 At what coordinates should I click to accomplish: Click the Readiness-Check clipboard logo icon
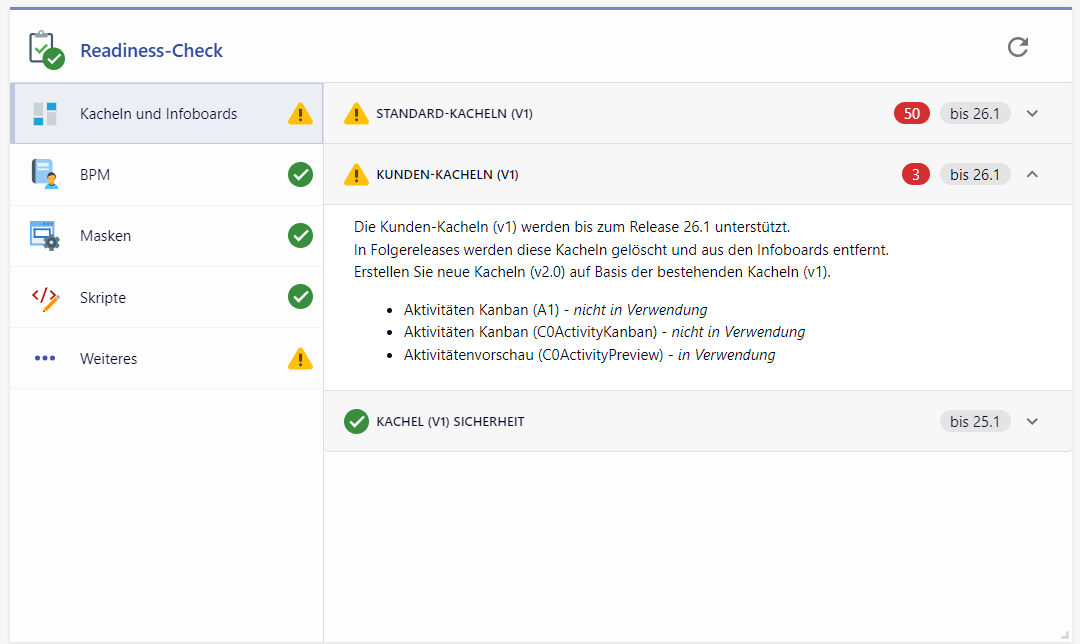tap(46, 49)
